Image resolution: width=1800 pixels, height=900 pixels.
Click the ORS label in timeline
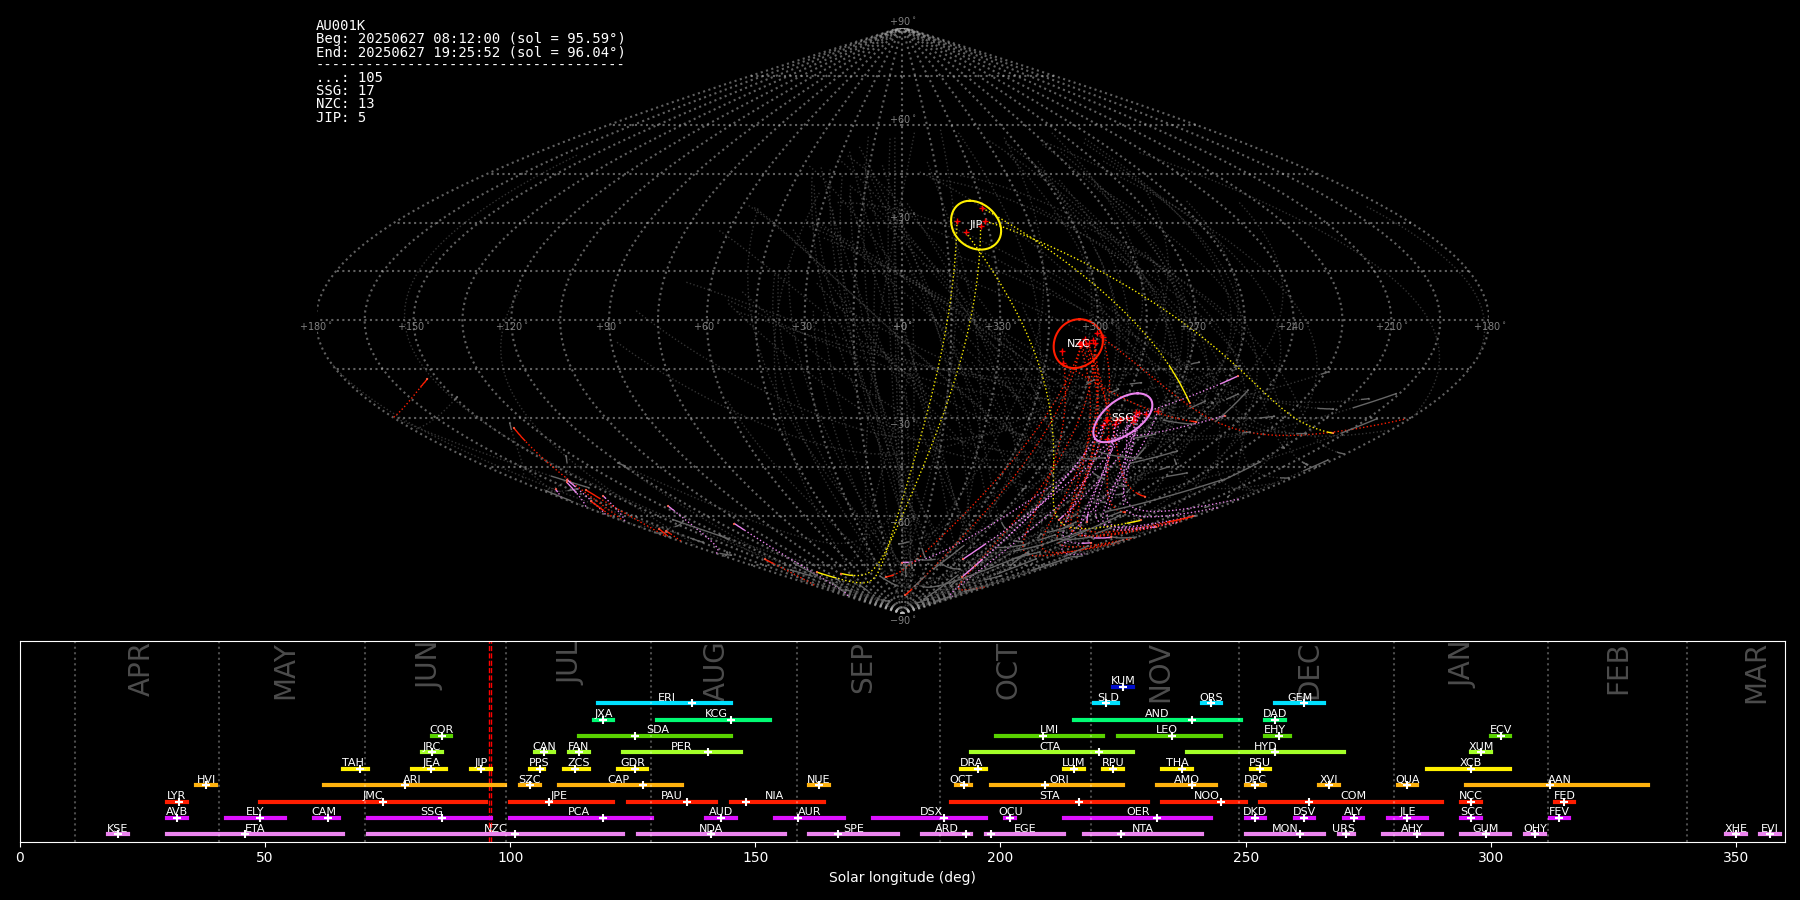(1211, 698)
